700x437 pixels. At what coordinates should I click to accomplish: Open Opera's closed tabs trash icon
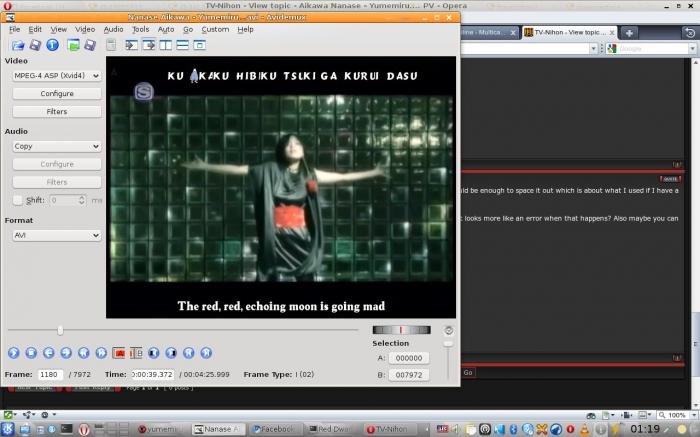tap(690, 33)
